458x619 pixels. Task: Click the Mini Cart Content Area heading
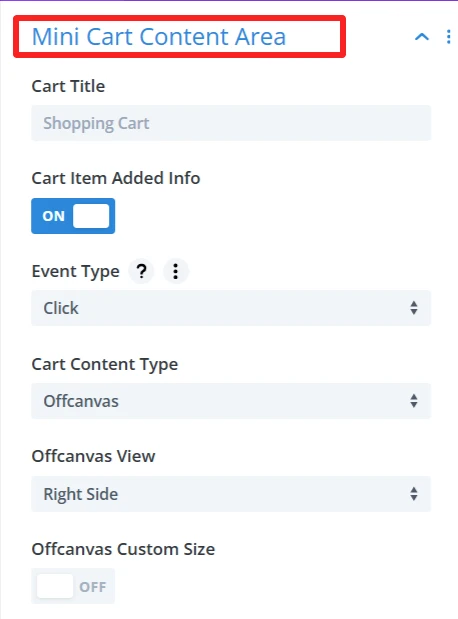coord(159,37)
